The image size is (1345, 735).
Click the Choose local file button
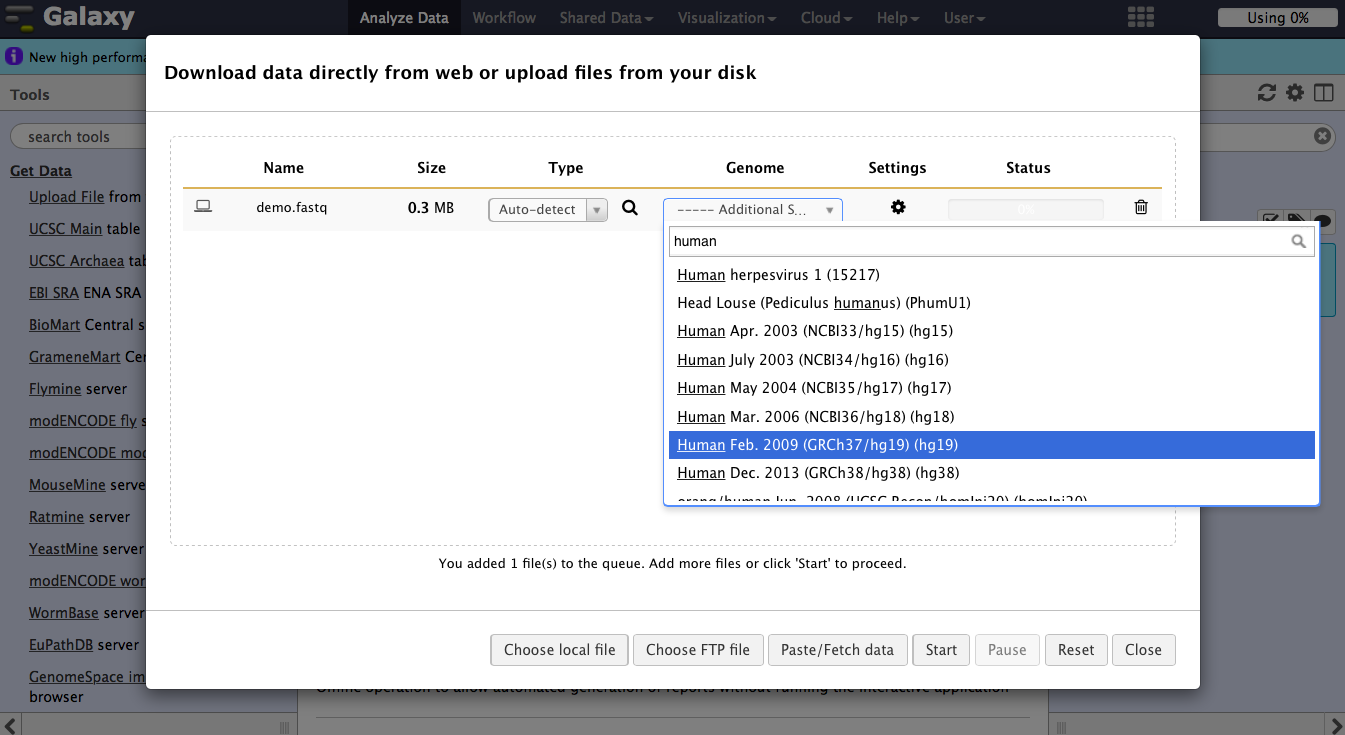click(559, 650)
